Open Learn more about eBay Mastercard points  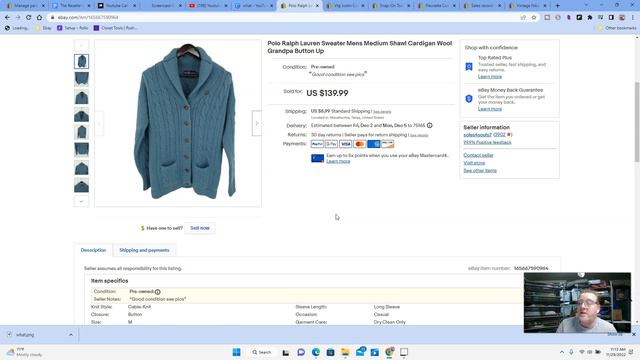pos(338,161)
